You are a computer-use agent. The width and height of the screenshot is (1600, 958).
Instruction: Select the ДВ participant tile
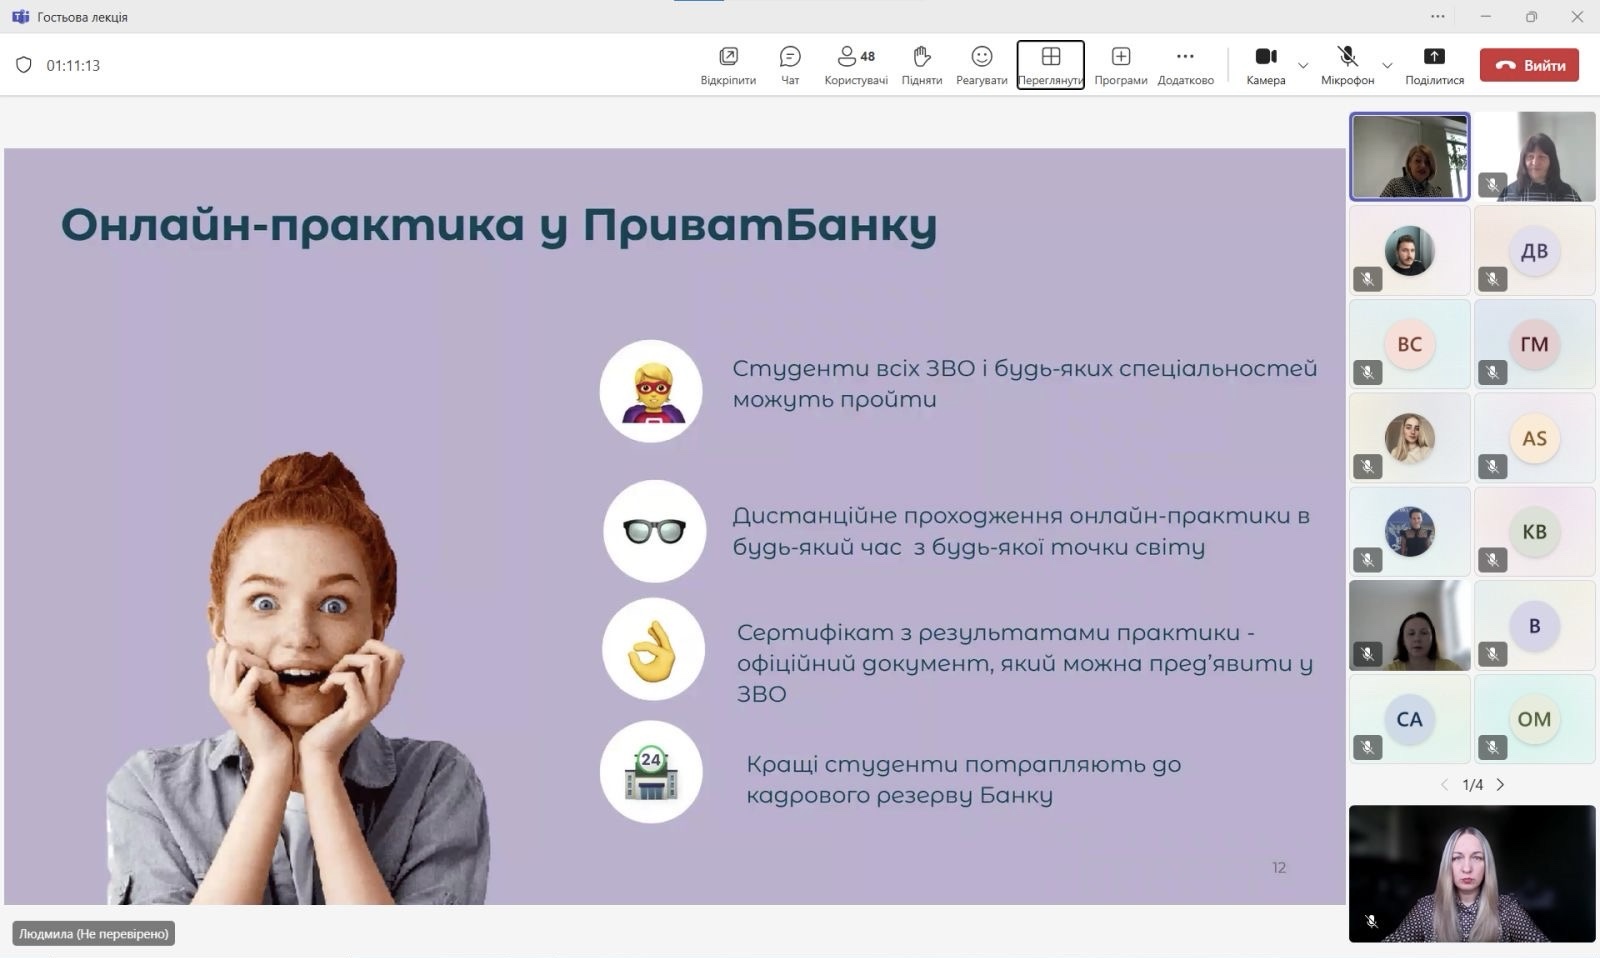click(x=1534, y=251)
